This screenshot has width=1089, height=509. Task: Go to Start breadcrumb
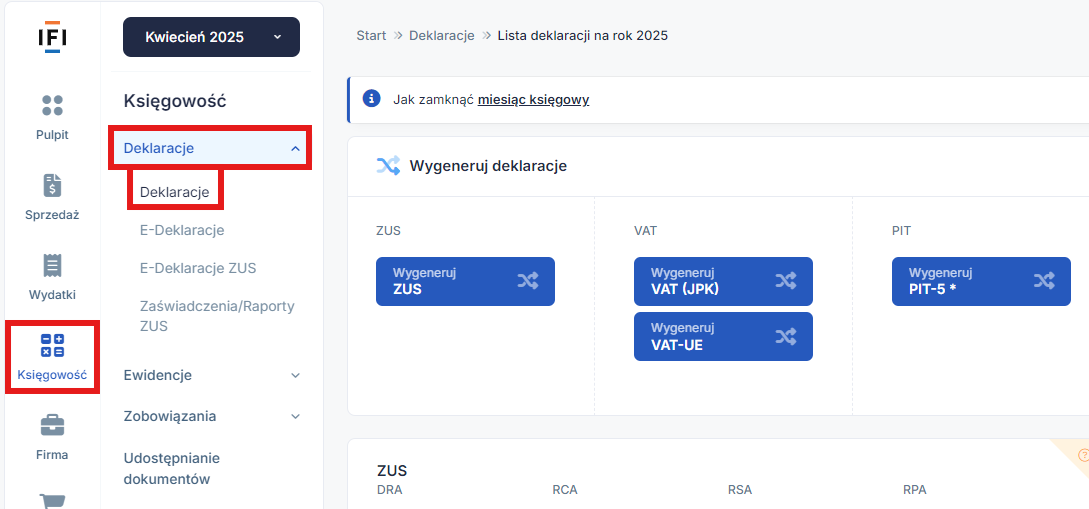coord(371,35)
